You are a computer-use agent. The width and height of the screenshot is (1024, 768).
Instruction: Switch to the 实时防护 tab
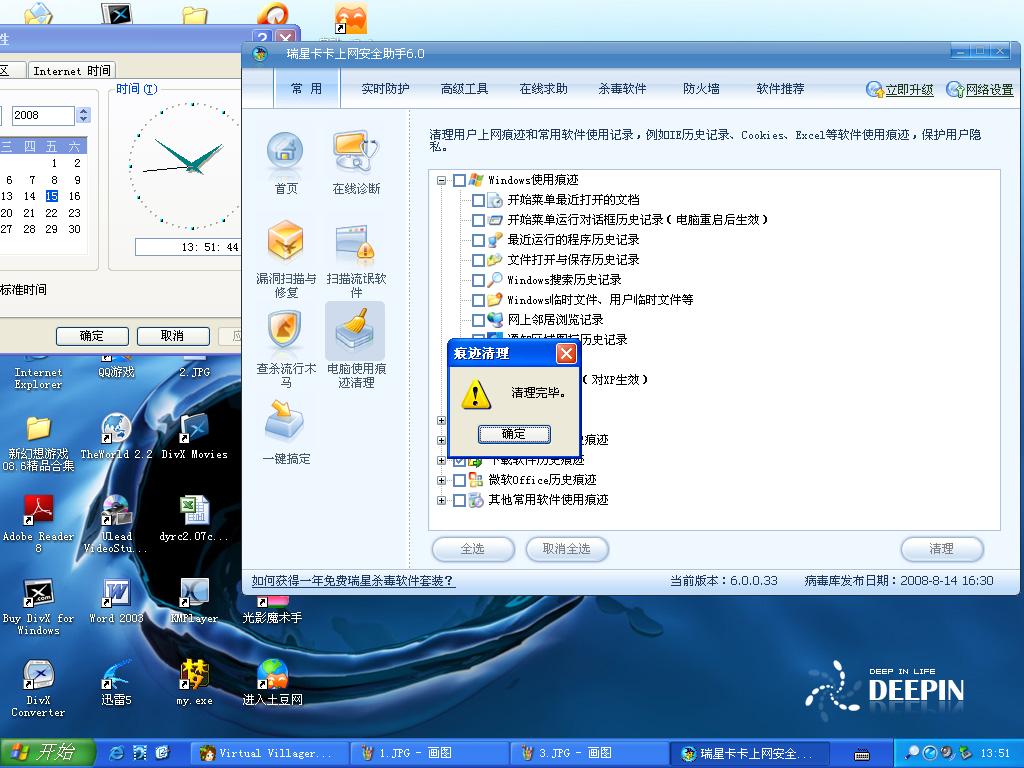[x=385, y=89]
